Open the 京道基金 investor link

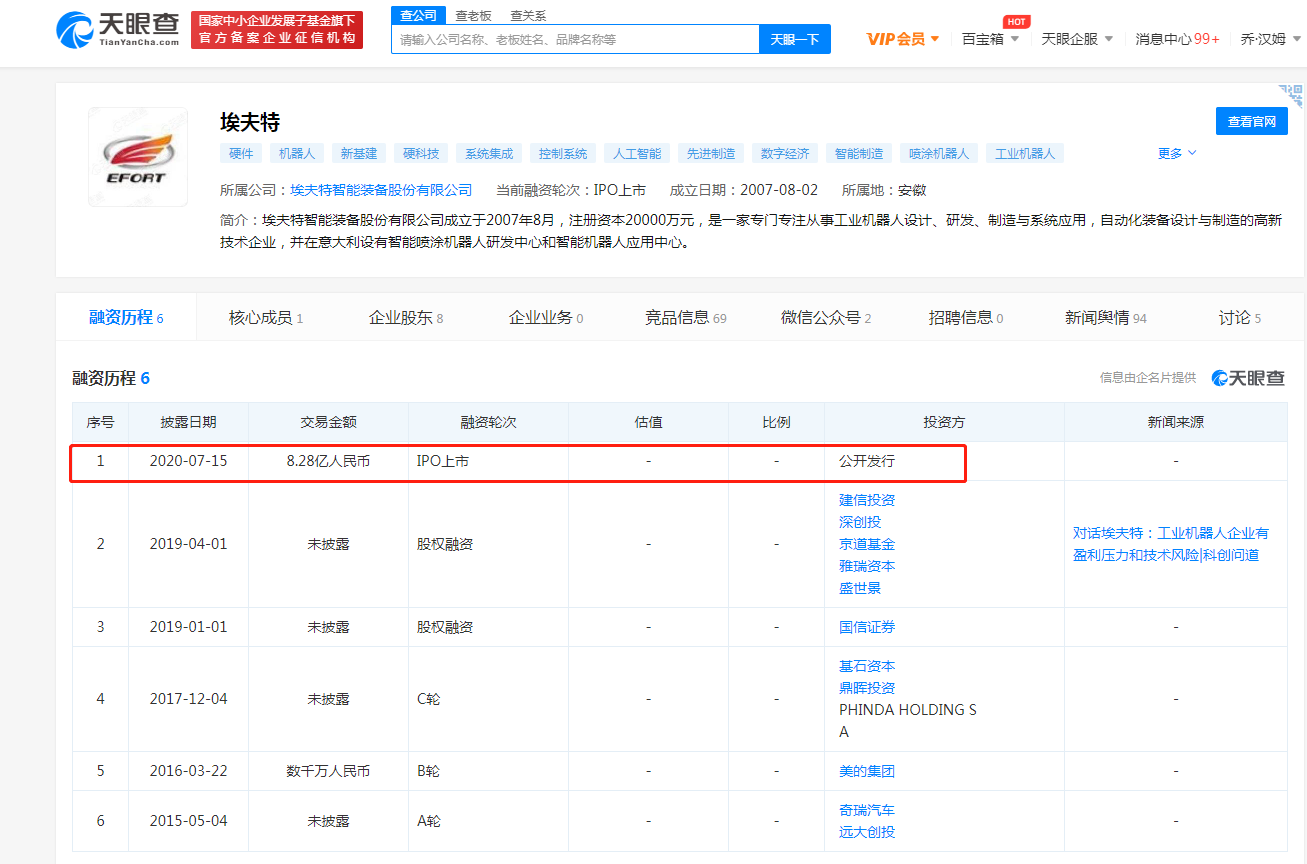click(867, 544)
